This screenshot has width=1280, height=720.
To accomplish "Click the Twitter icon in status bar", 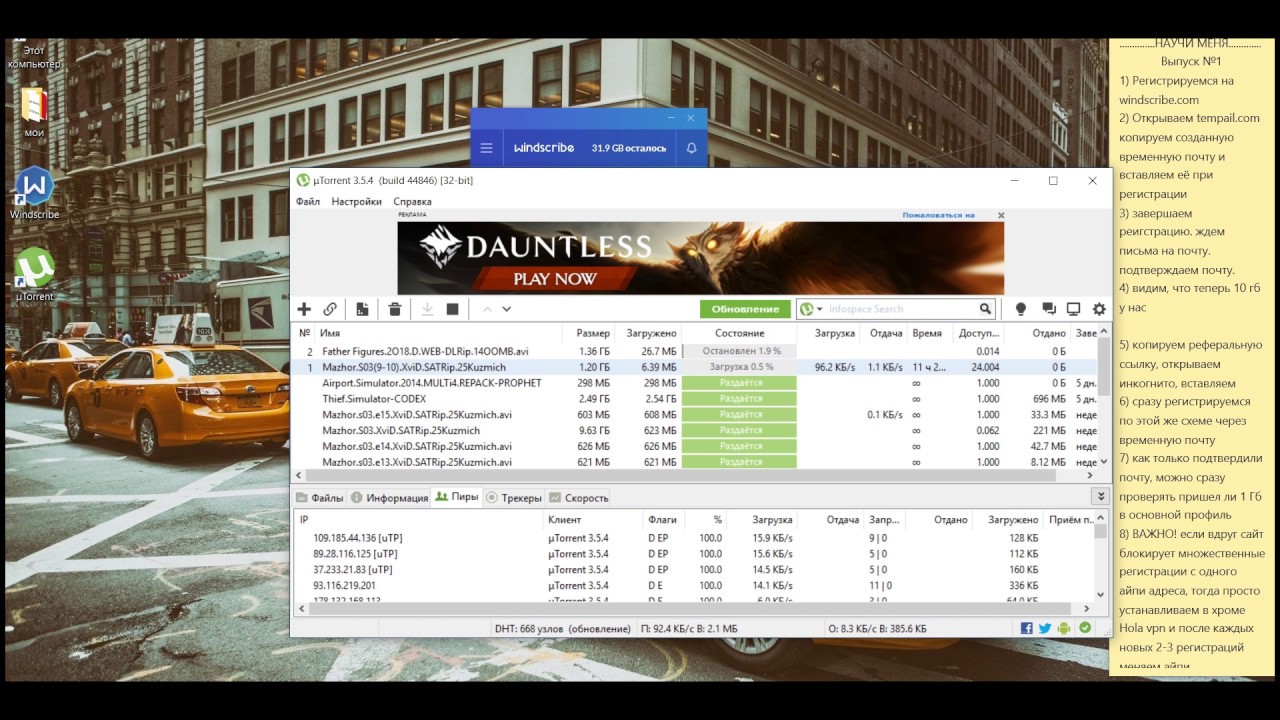I will coord(1045,628).
